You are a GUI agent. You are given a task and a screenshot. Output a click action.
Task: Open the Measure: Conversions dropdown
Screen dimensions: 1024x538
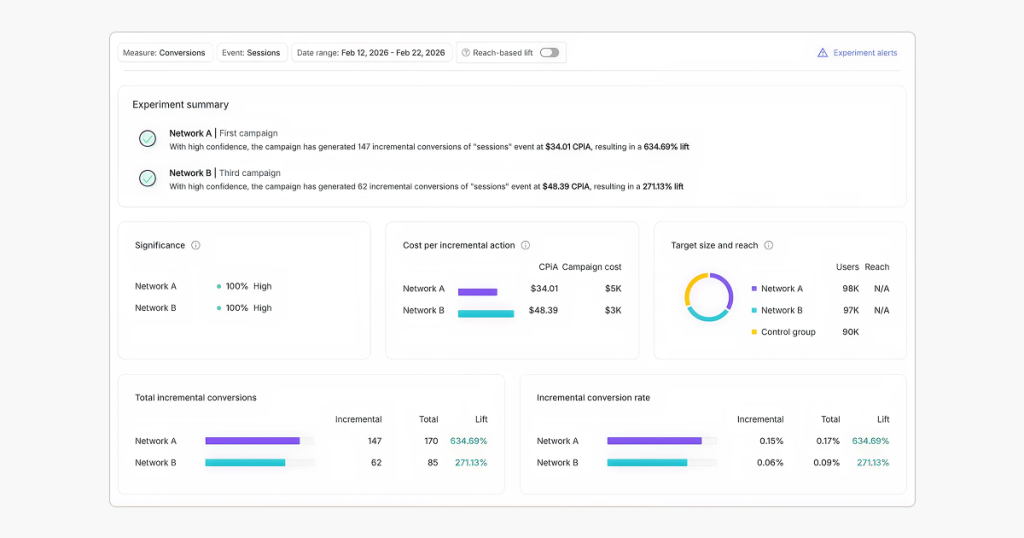tap(164, 53)
